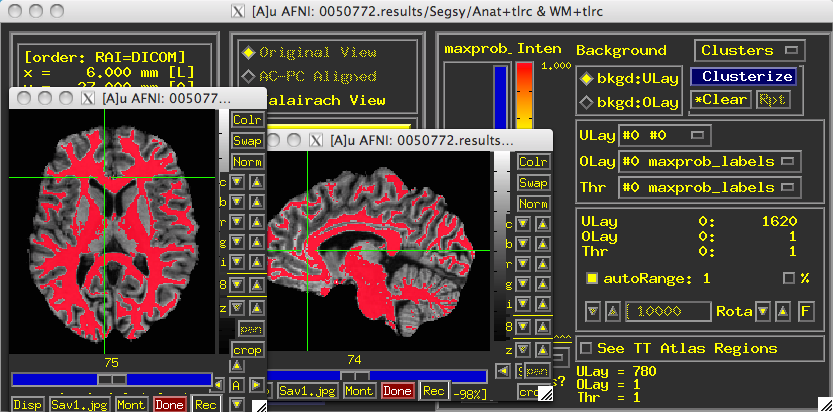Click Disp button in axial viewer

coord(28,405)
